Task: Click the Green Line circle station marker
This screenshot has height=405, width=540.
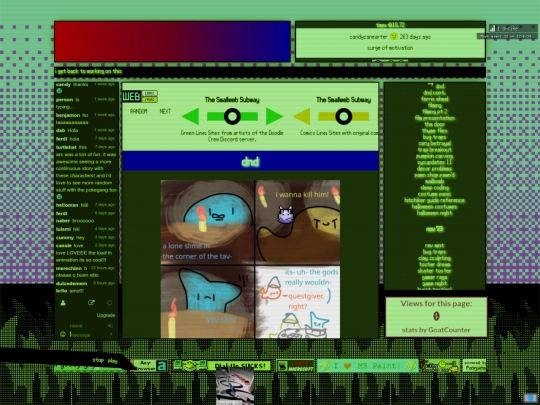Action: [232, 116]
